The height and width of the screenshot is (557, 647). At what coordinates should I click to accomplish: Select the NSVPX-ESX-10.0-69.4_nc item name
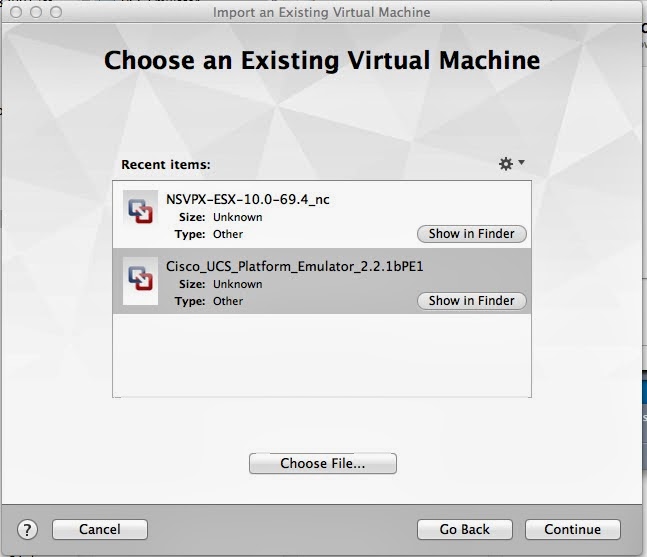click(x=248, y=200)
